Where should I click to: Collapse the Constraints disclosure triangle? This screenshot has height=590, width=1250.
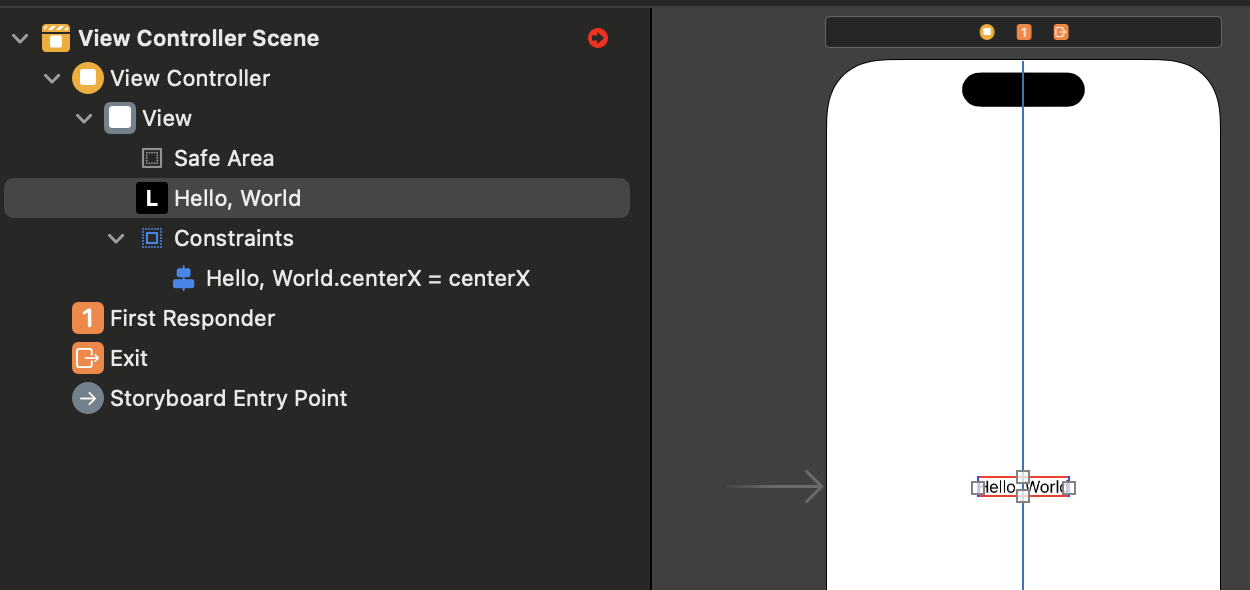[x=117, y=238]
